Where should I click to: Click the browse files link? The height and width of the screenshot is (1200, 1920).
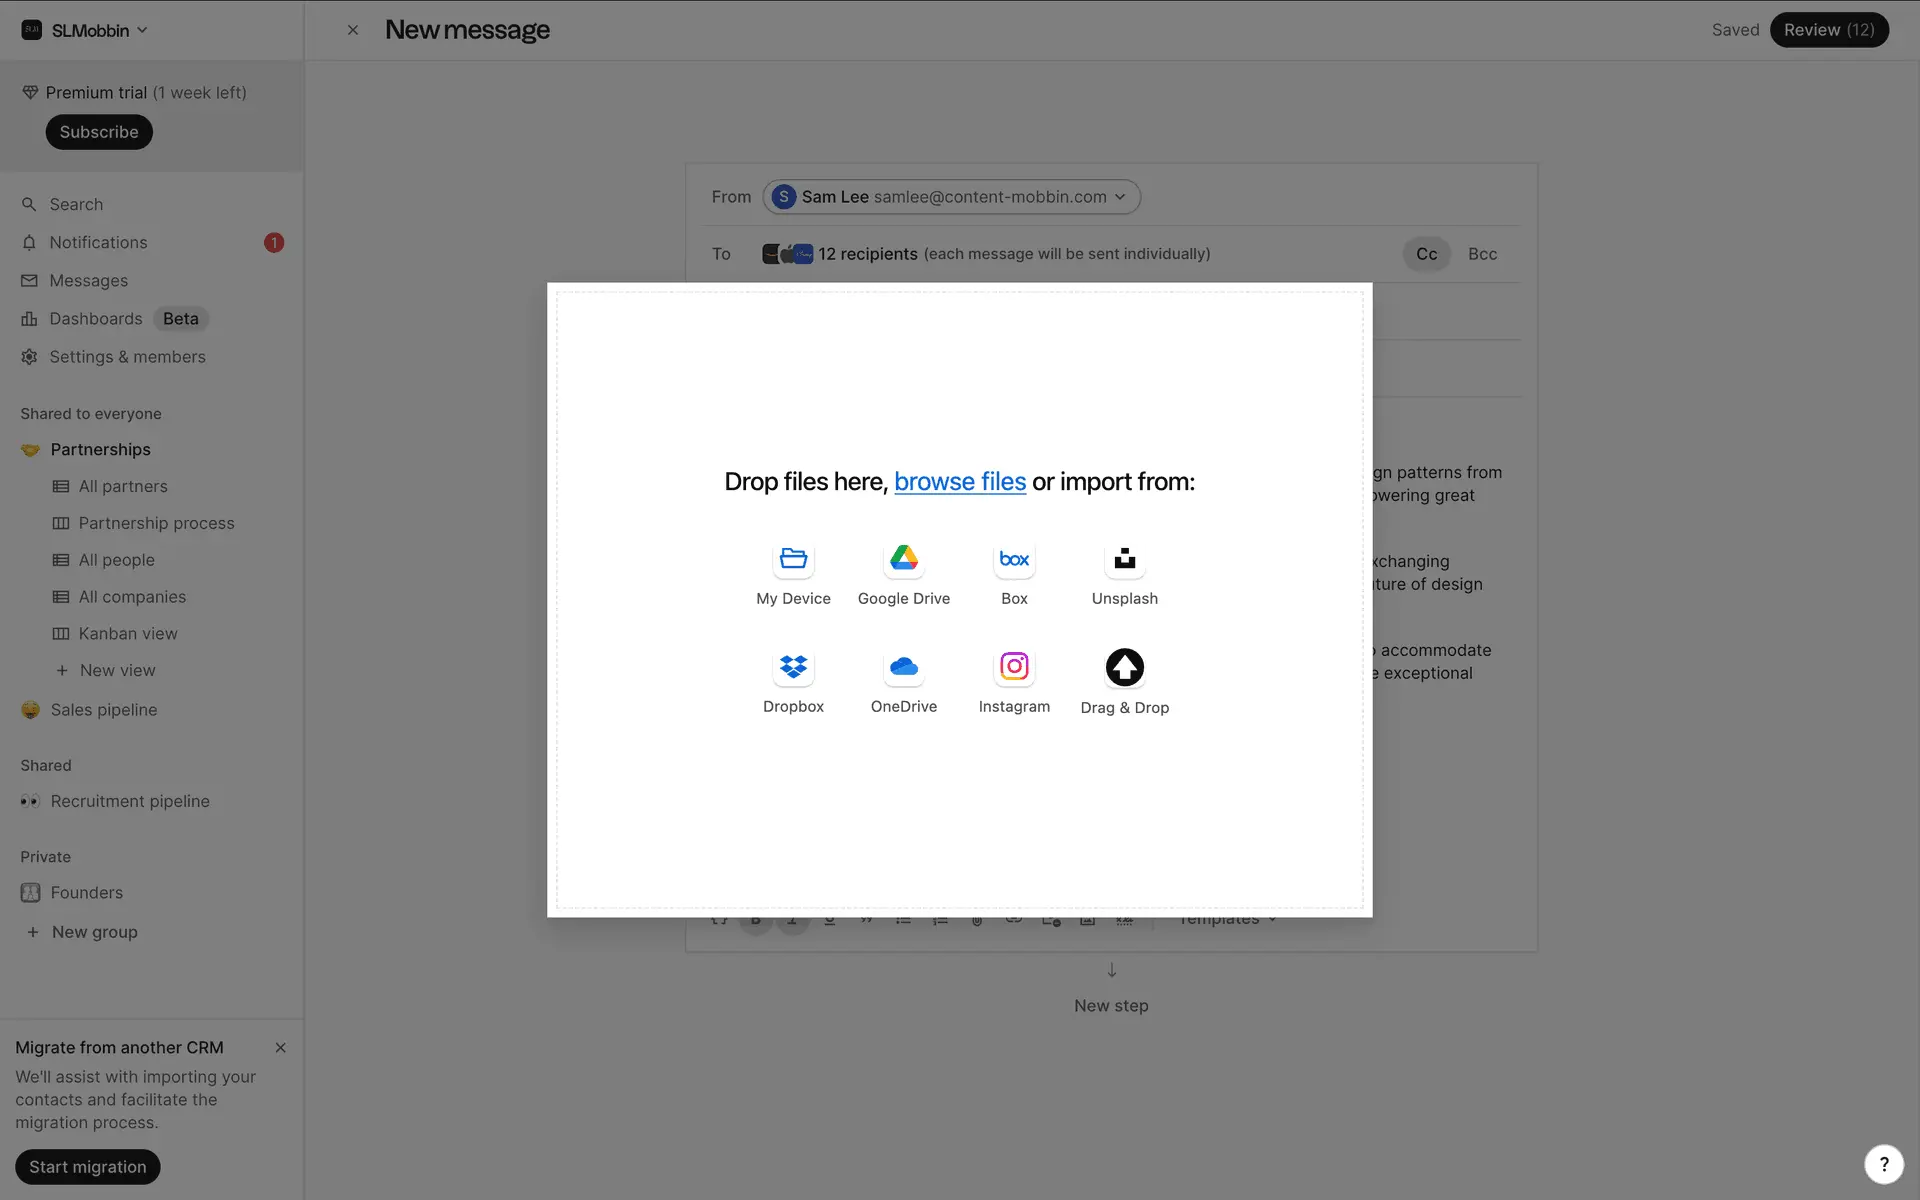click(x=959, y=482)
